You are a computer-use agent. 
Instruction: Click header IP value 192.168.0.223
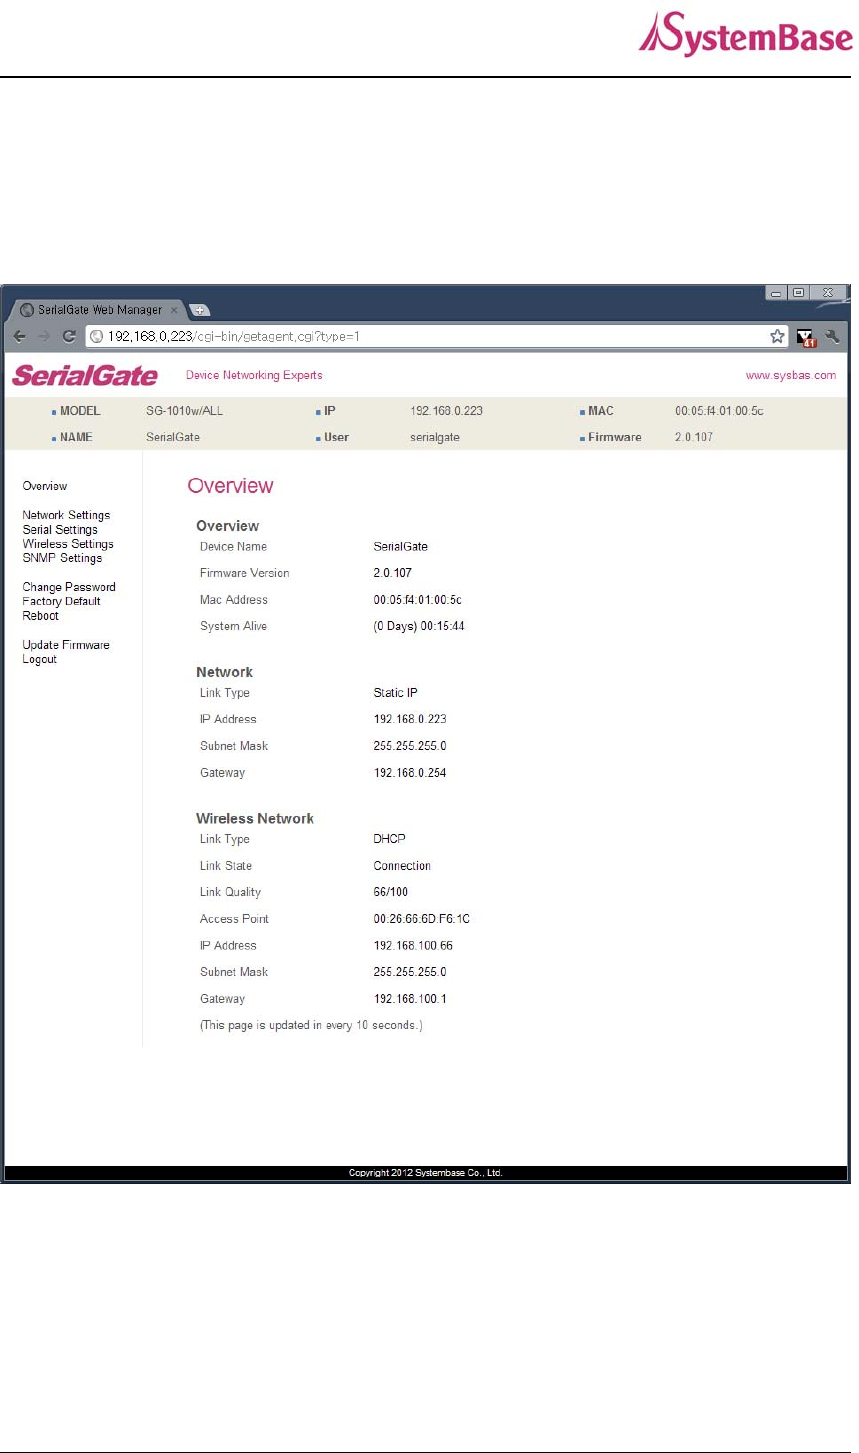click(446, 411)
